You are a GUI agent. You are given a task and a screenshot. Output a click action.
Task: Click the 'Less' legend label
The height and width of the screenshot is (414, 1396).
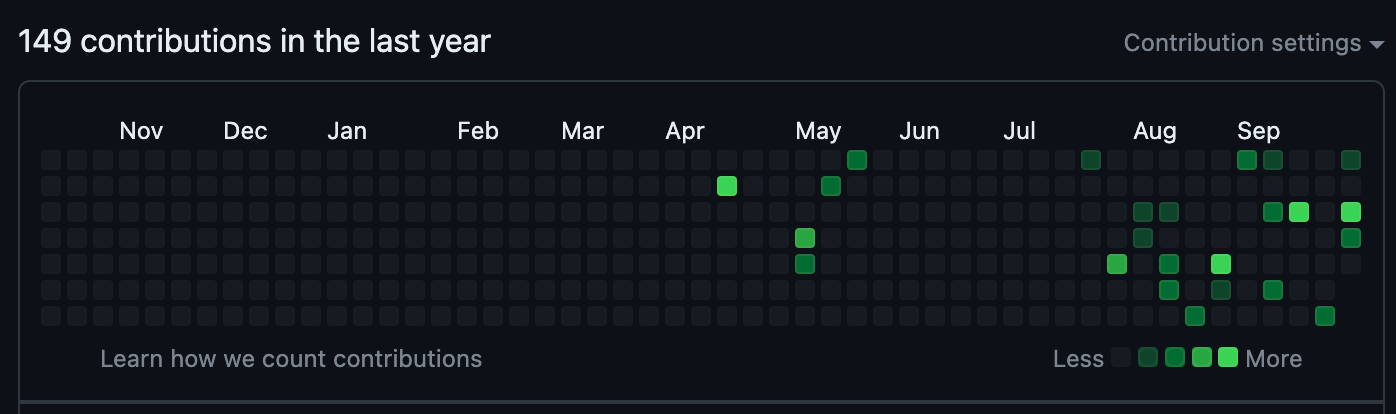coord(1078,359)
